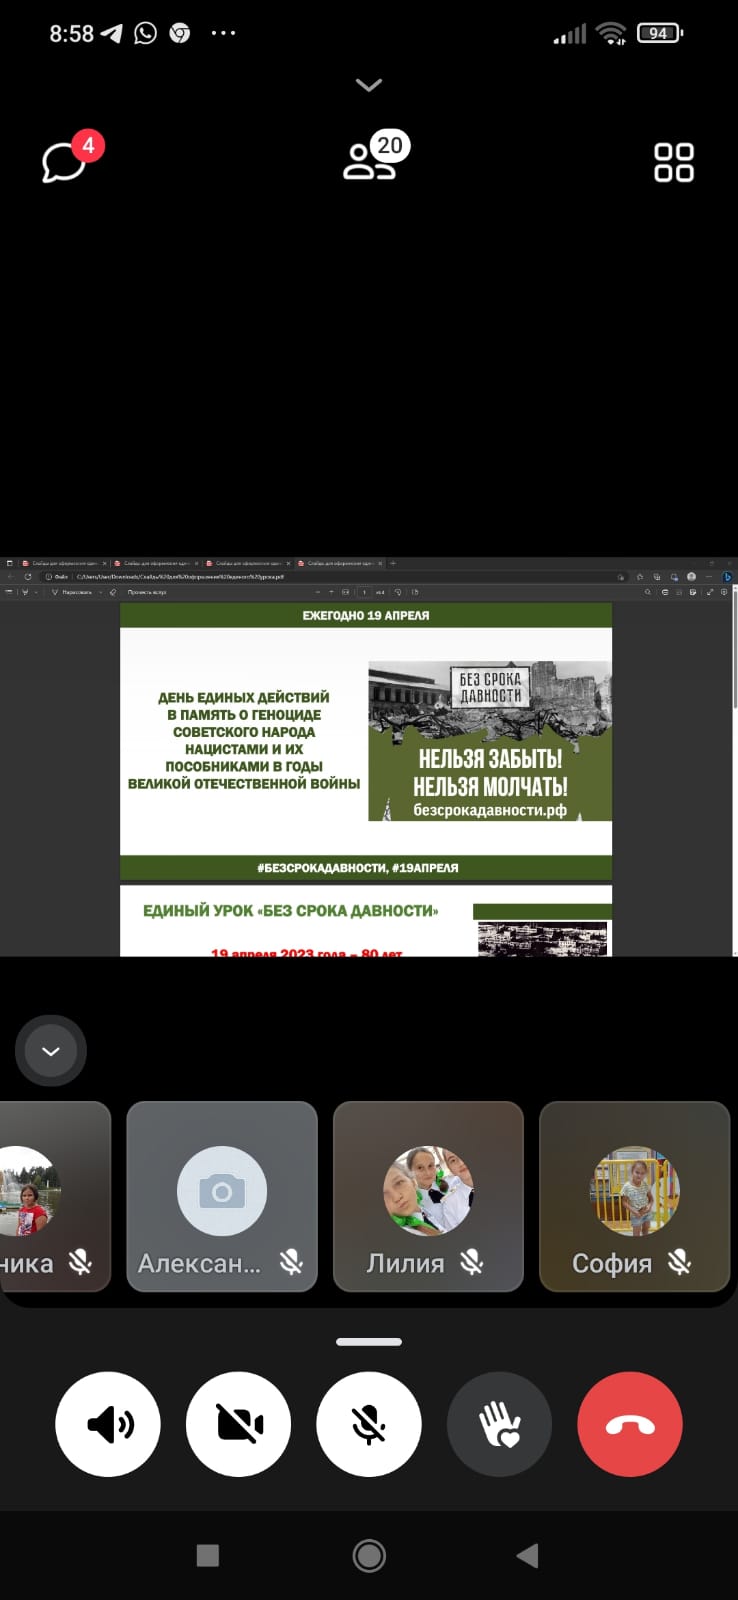Tap the Android home button
This screenshot has height=1600, width=738.
click(369, 1555)
